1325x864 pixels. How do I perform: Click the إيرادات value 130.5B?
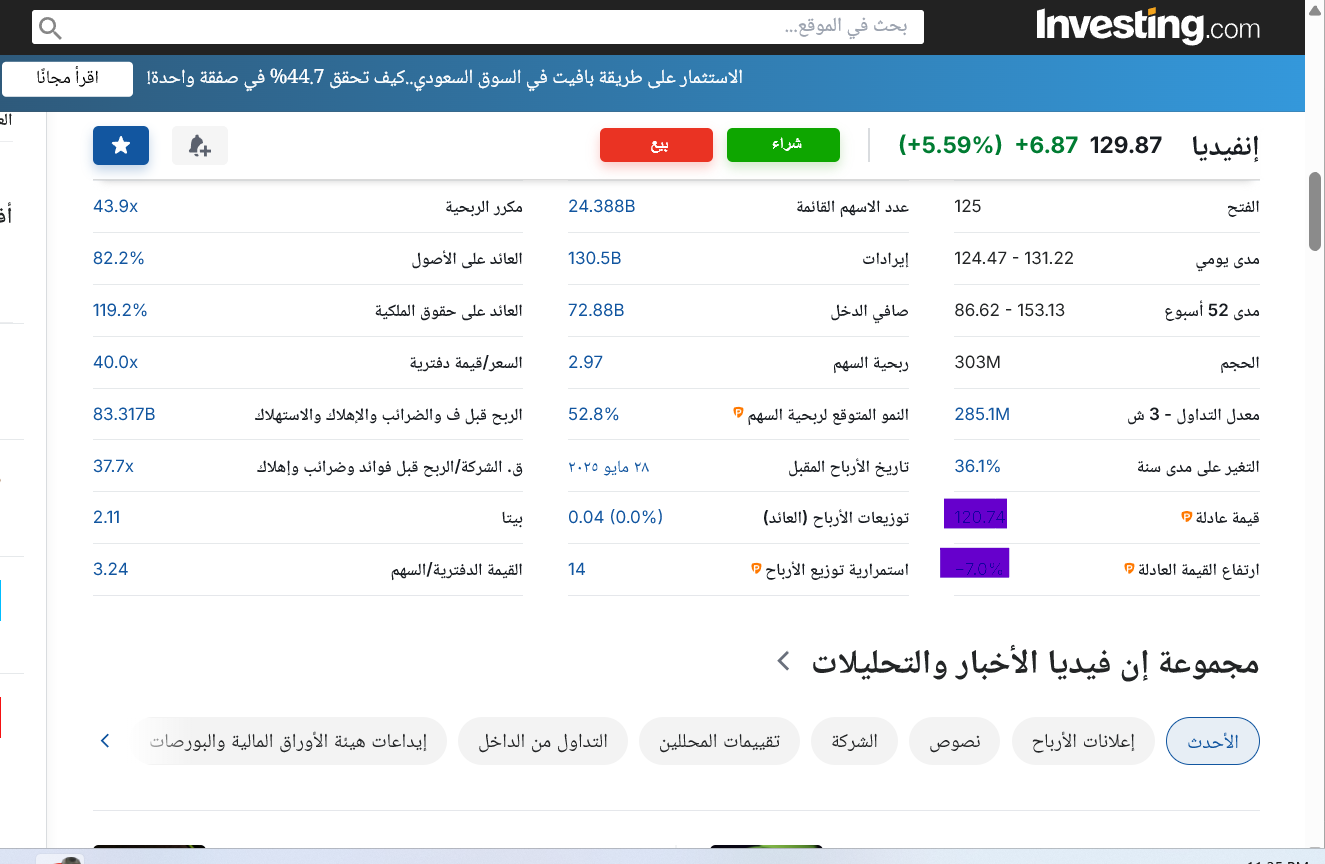click(595, 258)
